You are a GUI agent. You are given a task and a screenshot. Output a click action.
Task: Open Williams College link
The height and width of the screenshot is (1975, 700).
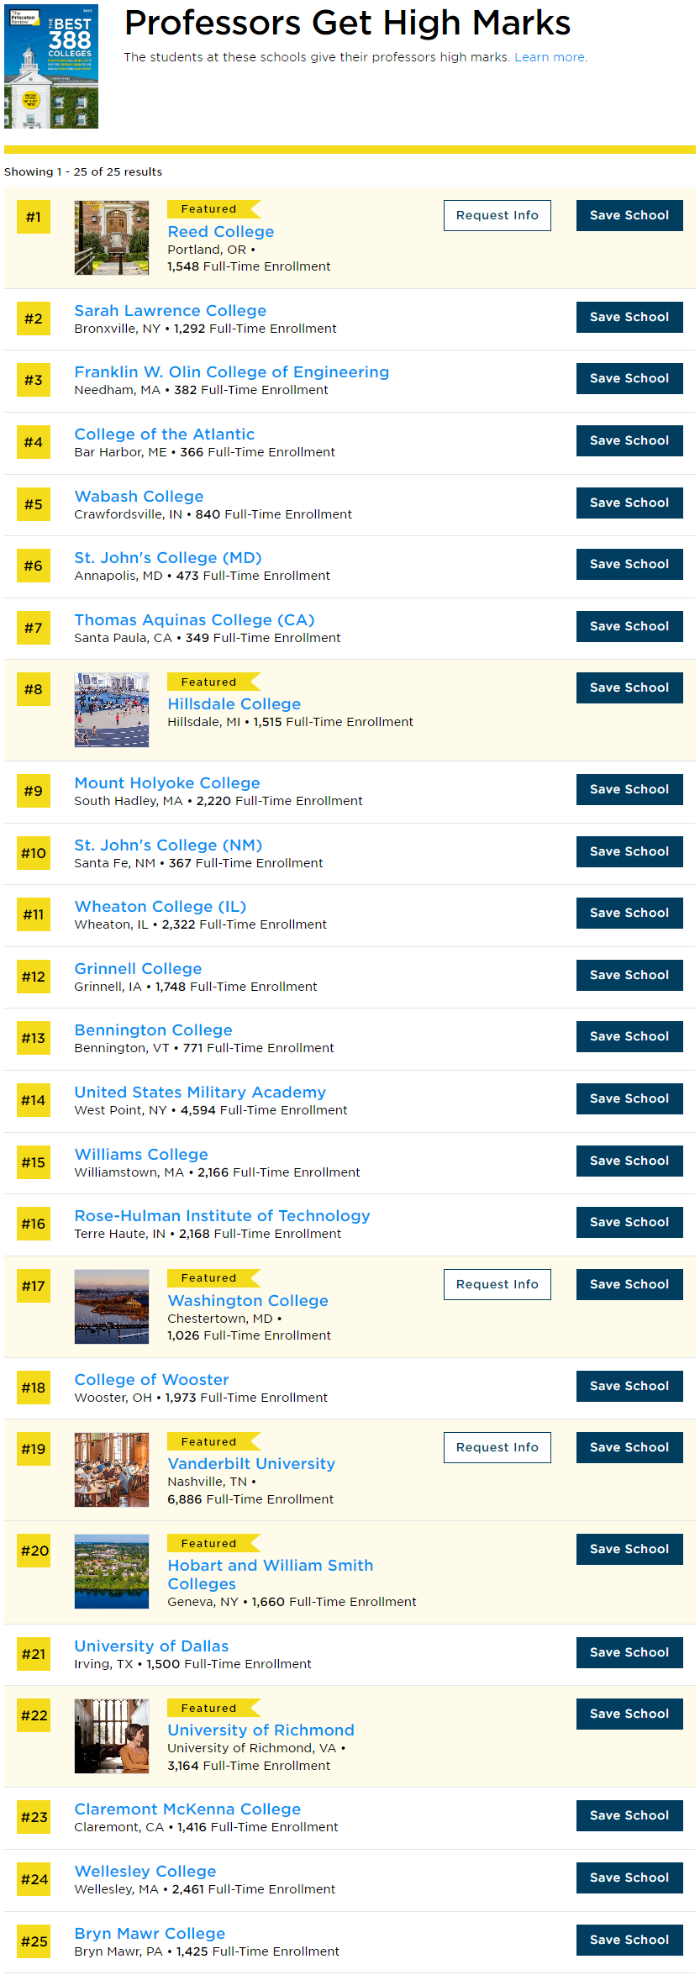pyautogui.click(x=141, y=1154)
